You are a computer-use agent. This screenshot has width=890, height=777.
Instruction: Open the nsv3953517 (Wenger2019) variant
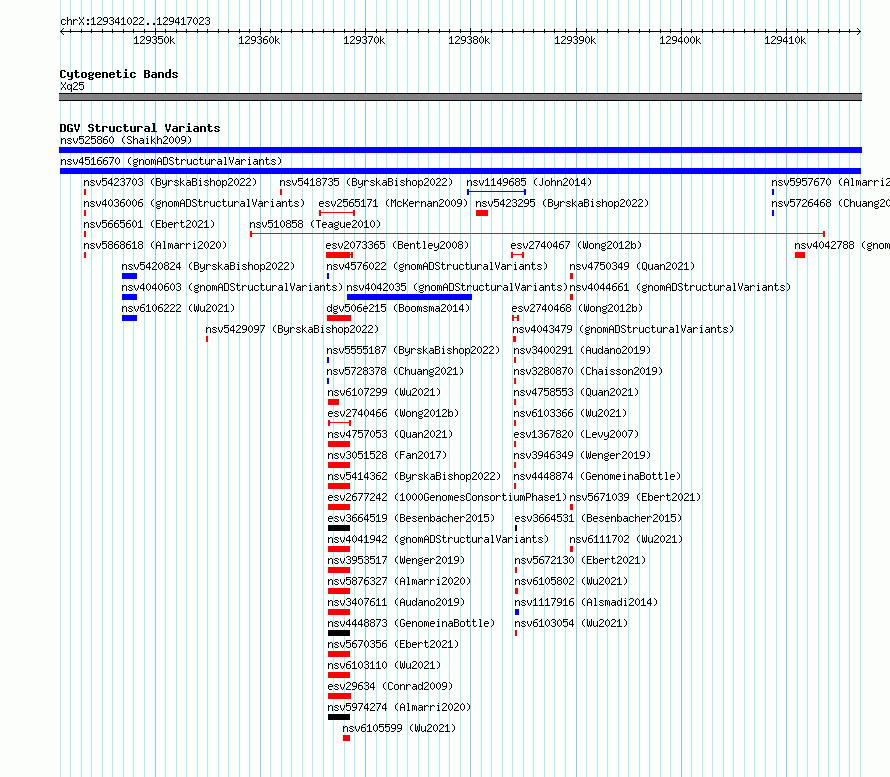396,560
